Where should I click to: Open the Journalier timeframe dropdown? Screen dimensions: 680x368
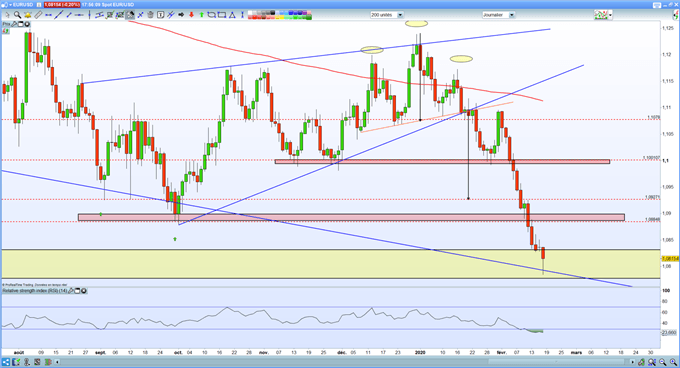click(498, 15)
